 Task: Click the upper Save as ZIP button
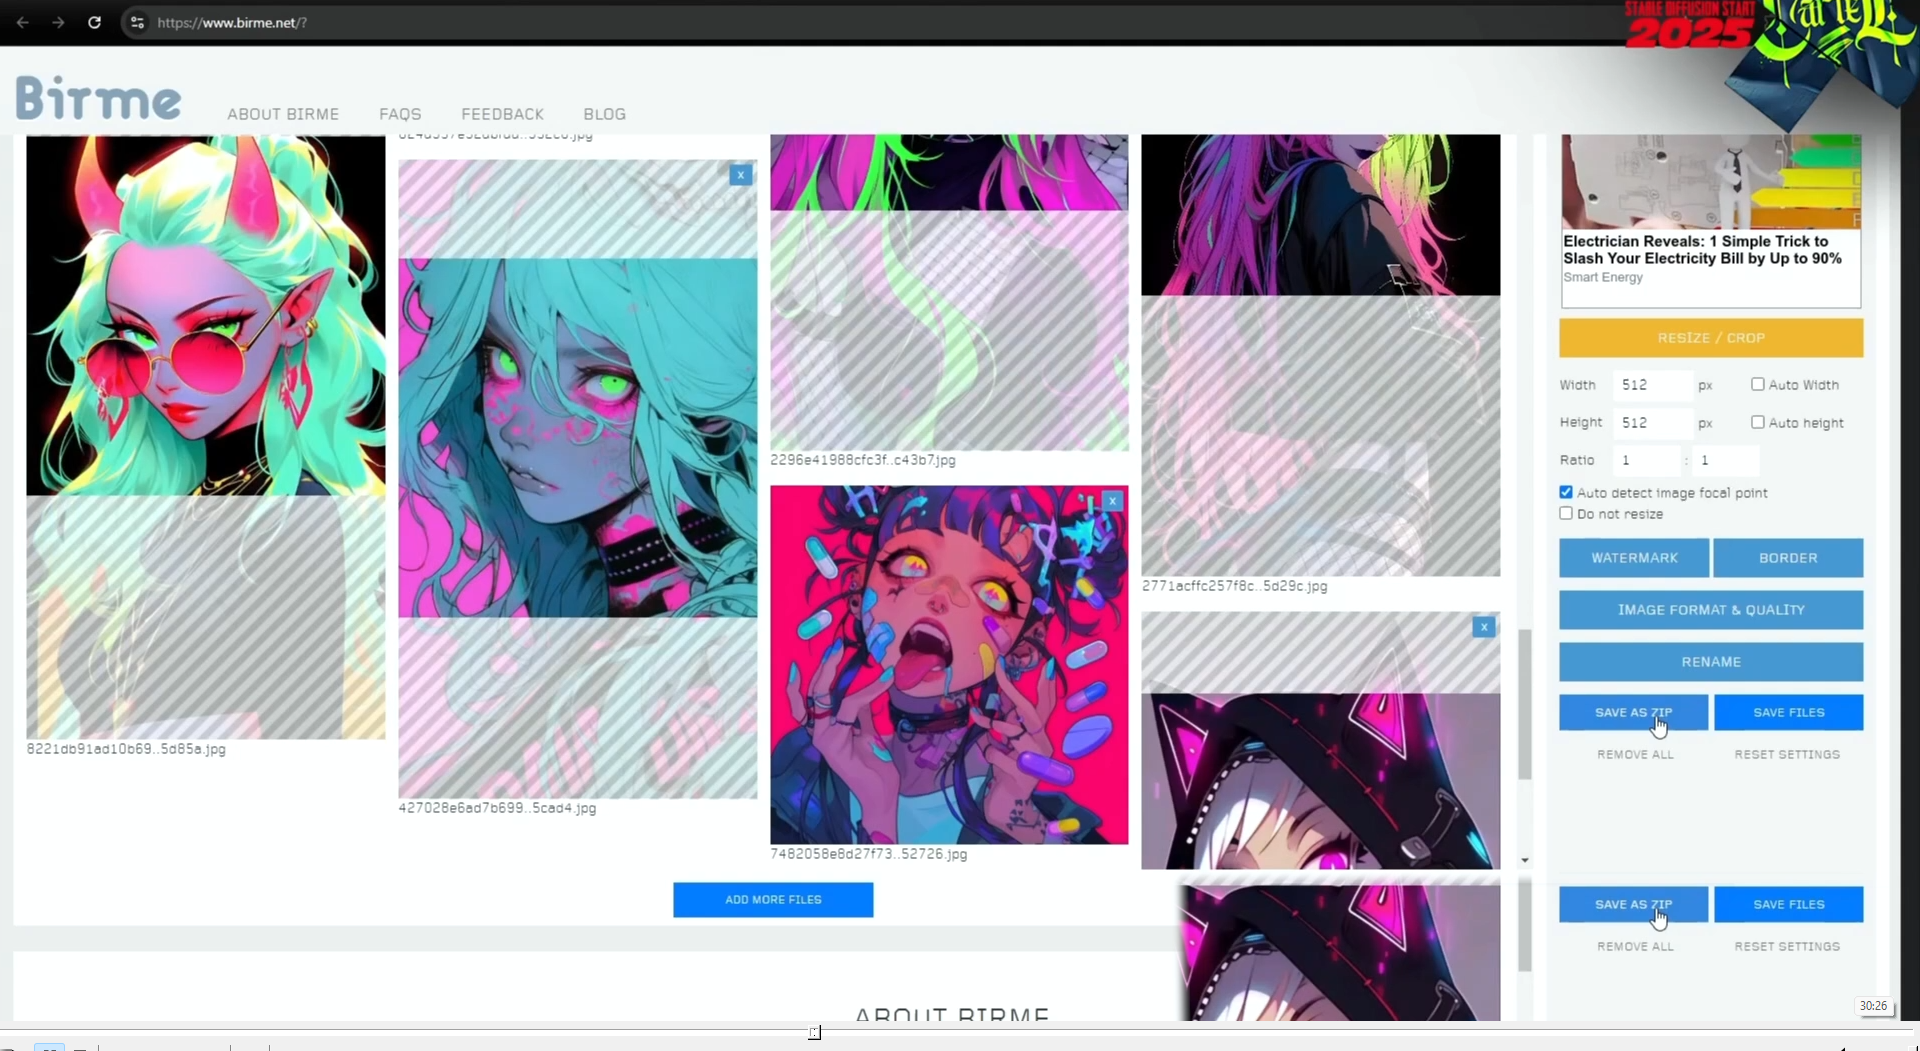pyautogui.click(x=1633, y=712)
